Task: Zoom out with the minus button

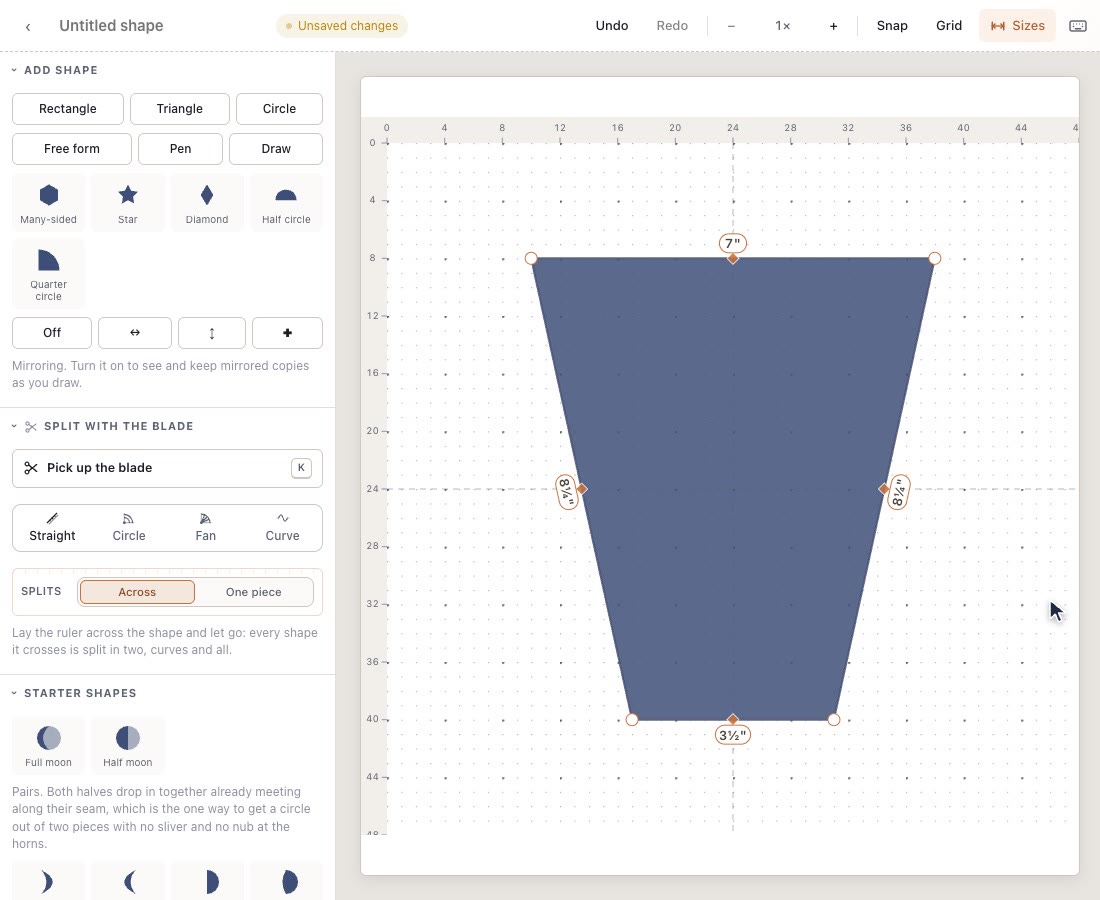Action: (x=731, y=26)
